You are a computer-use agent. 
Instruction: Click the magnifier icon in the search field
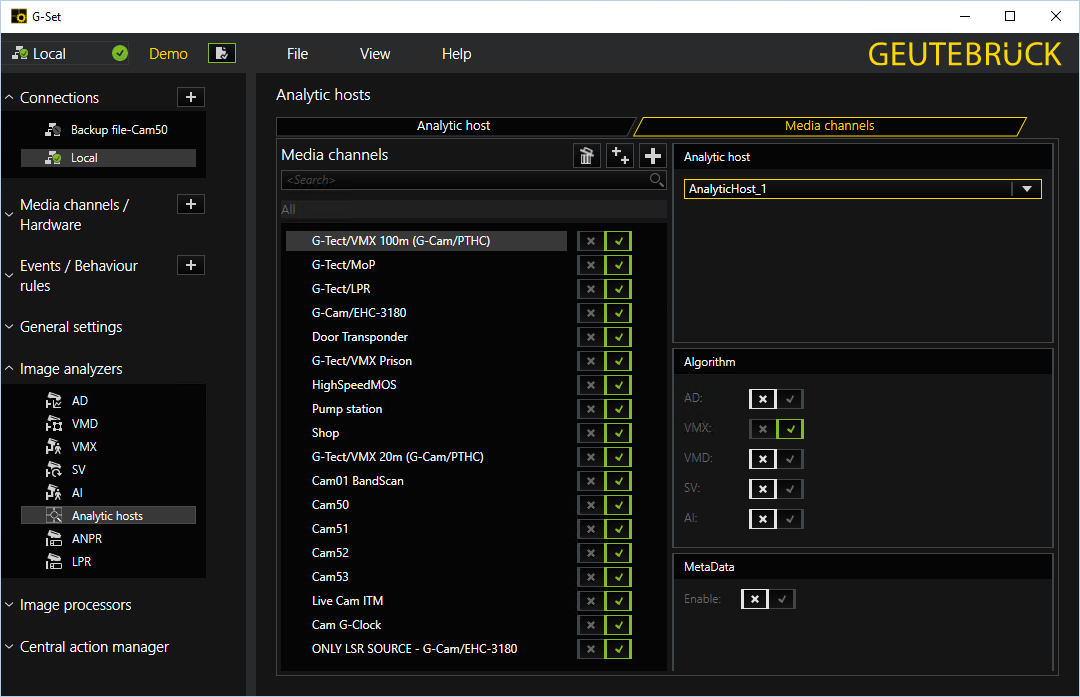656,180
